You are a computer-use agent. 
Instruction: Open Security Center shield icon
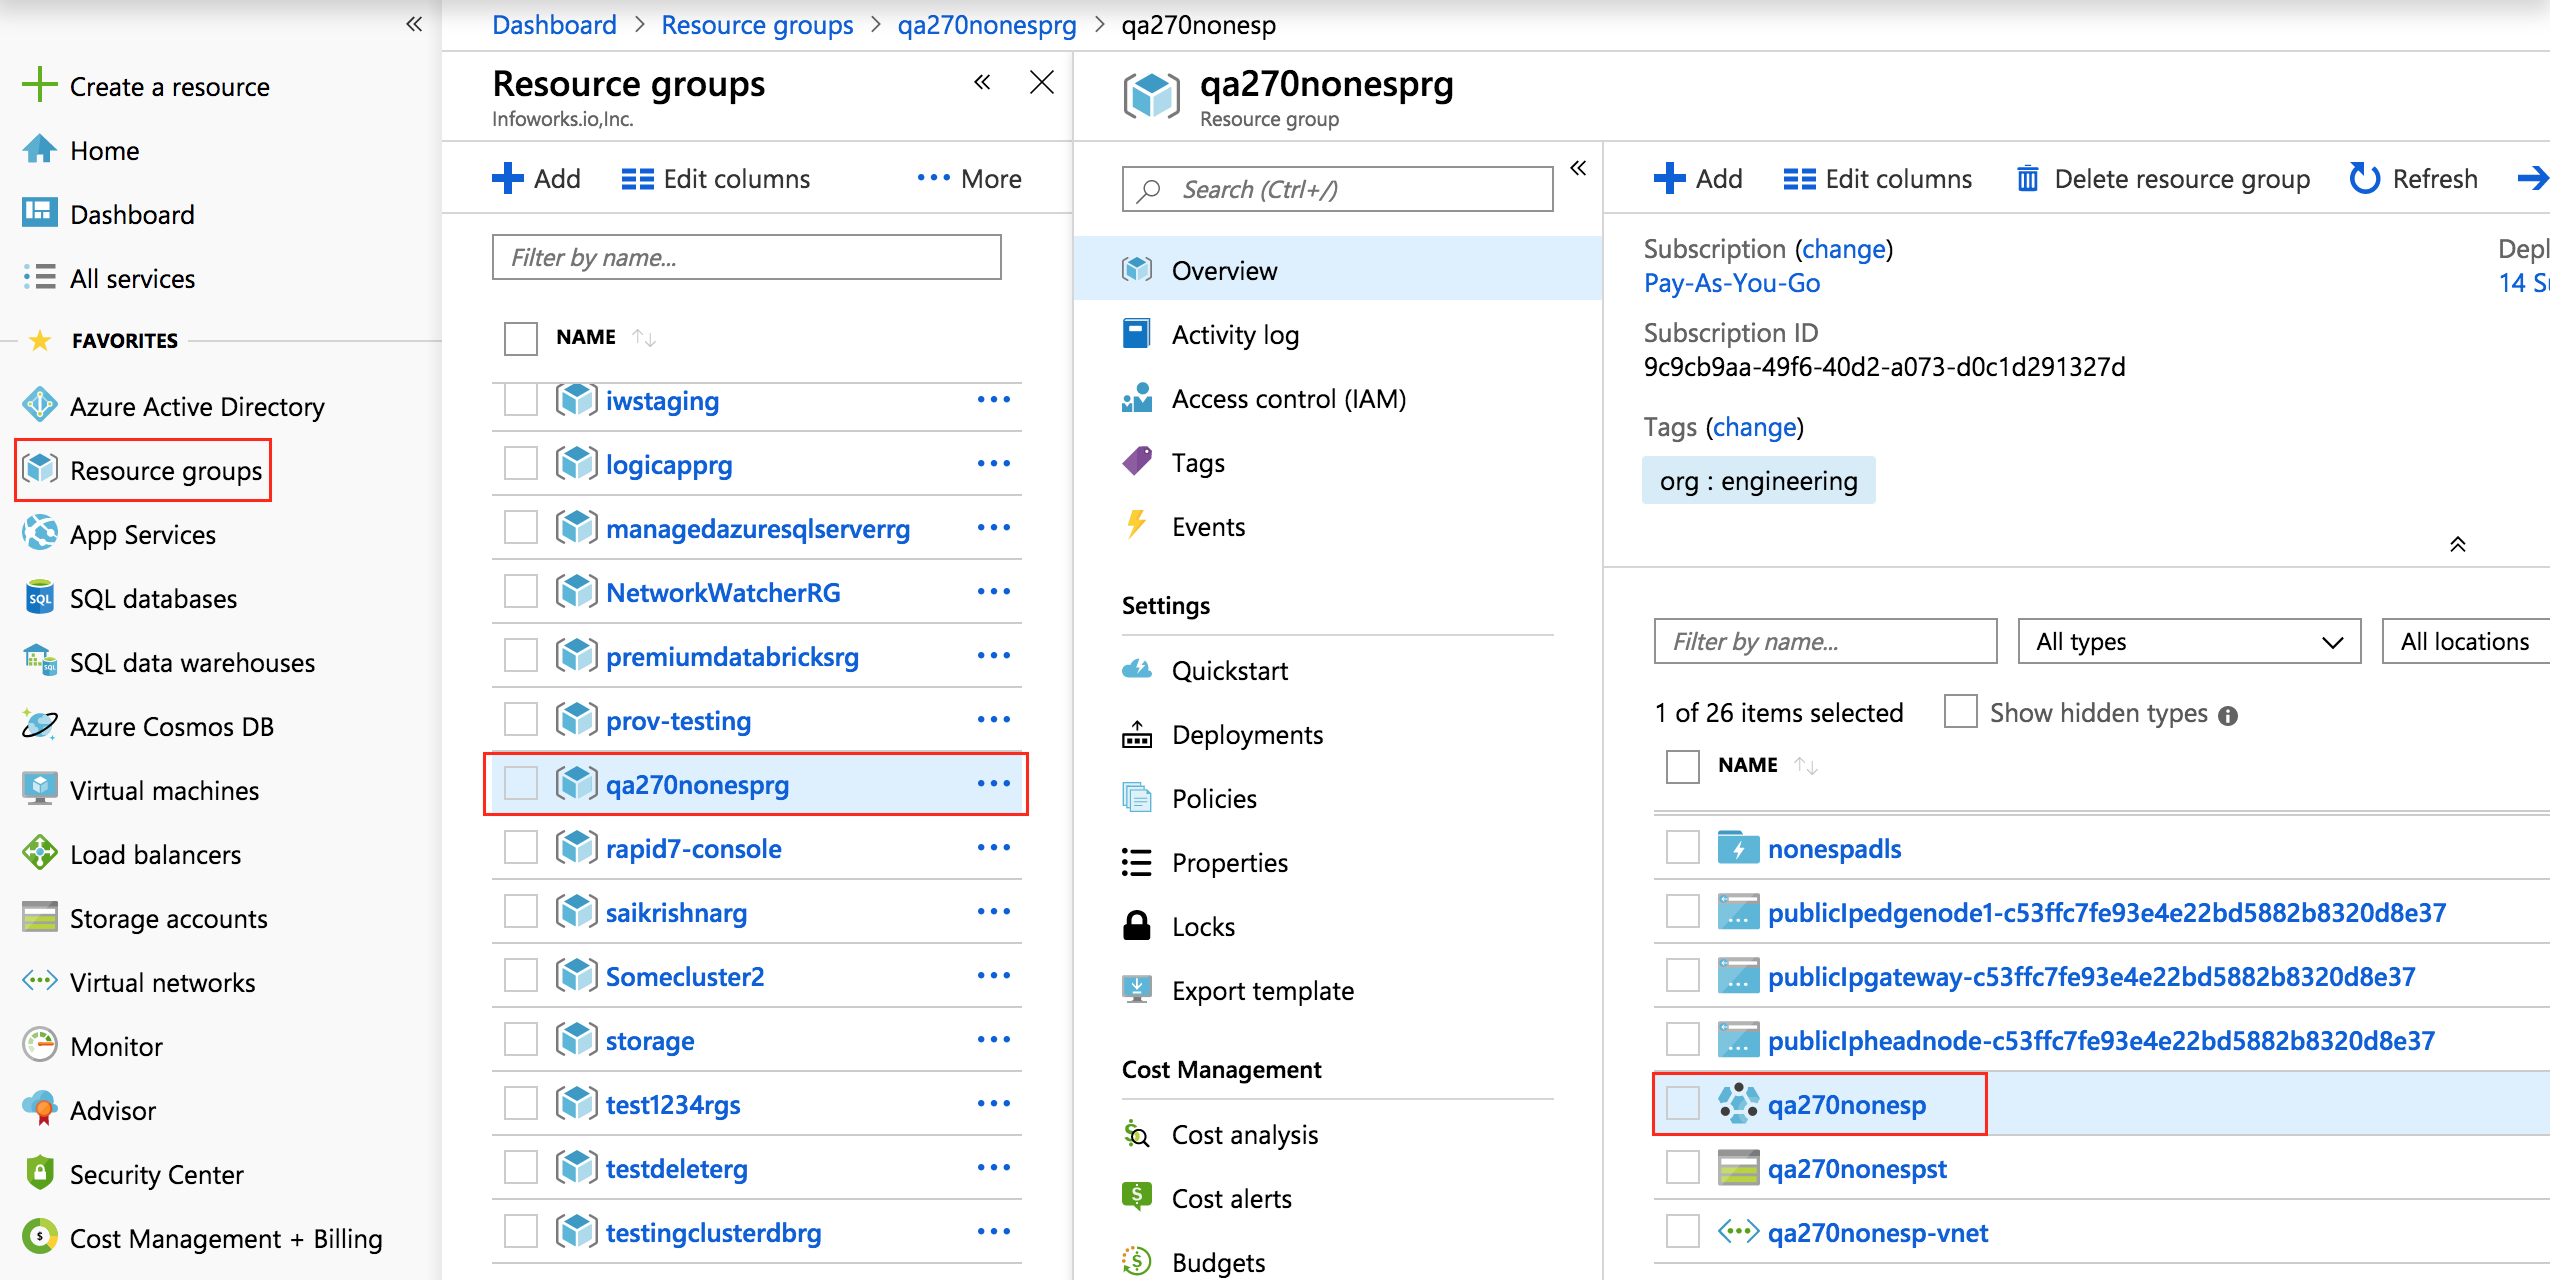[39, 1173]
